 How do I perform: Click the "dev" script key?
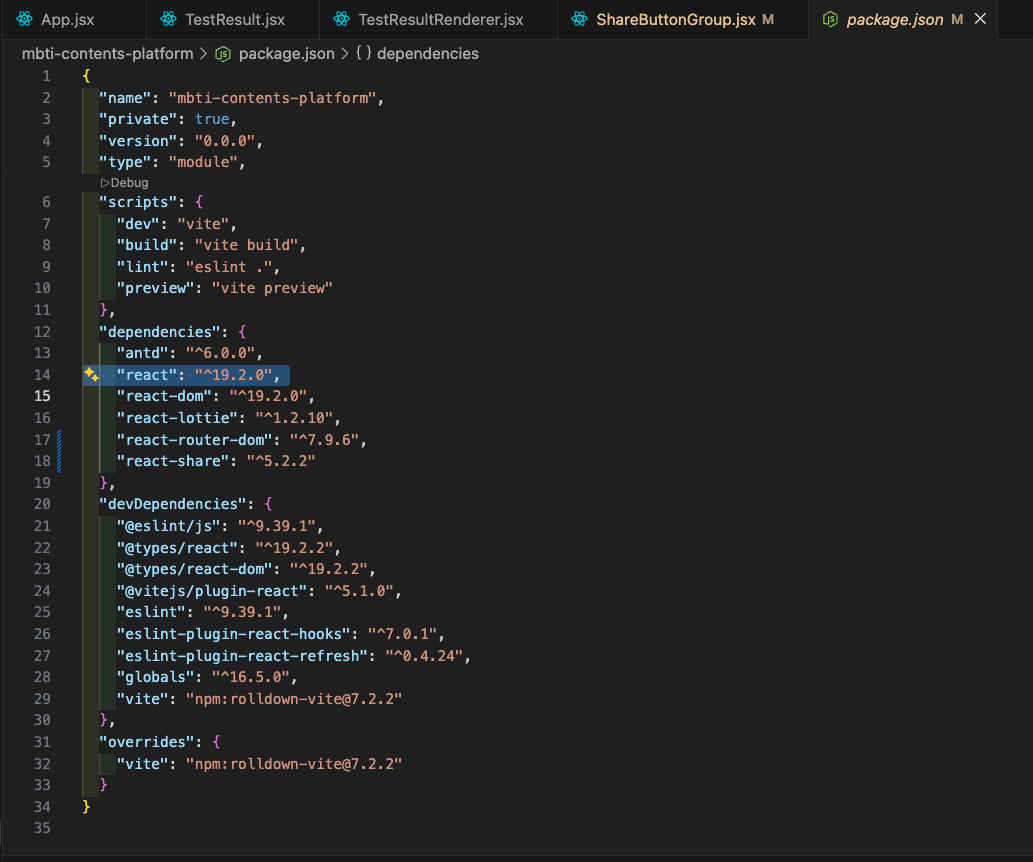(x=138, y=224)
